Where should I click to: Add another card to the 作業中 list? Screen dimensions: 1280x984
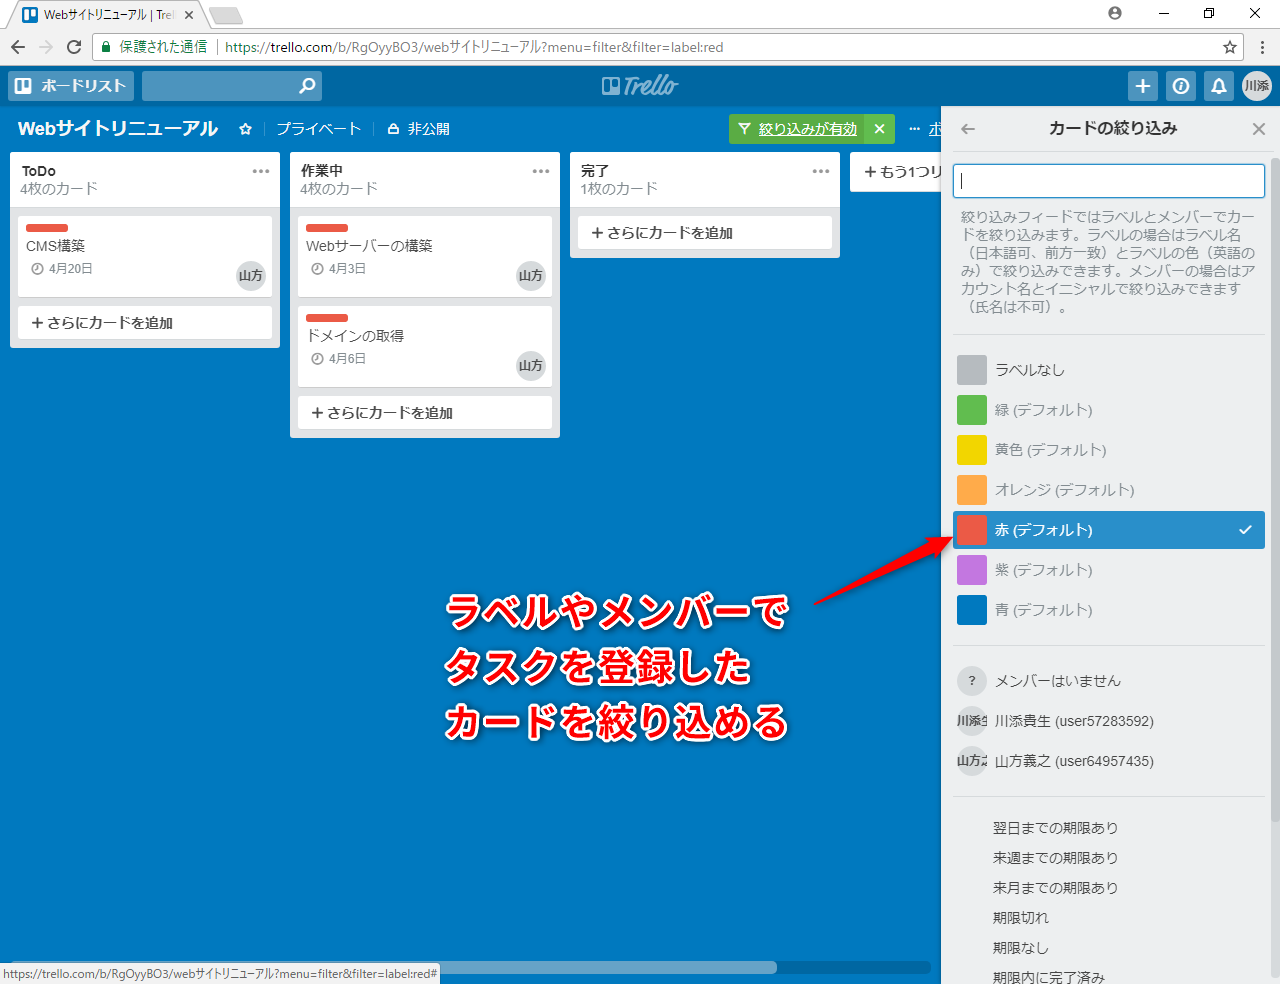(425, 413)
